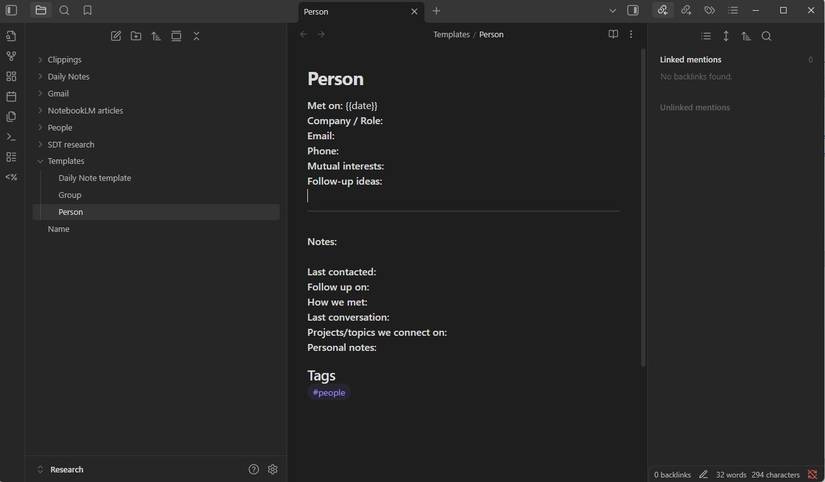Select the Person file in tree
This screenshot has height=482, width=825.
(156, 212)
